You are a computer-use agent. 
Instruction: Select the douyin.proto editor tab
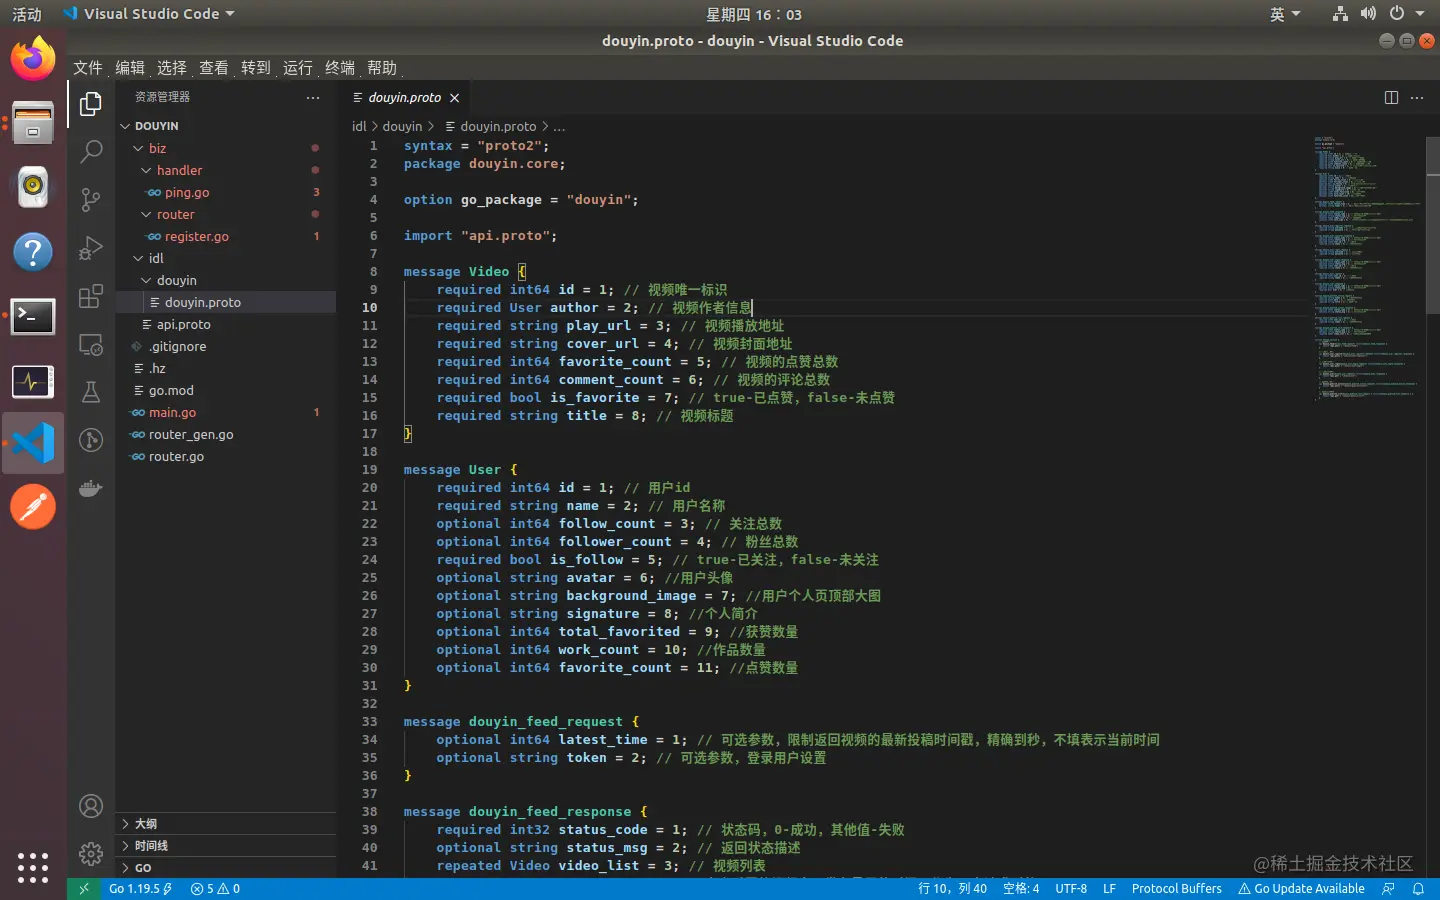click(405, 98)
